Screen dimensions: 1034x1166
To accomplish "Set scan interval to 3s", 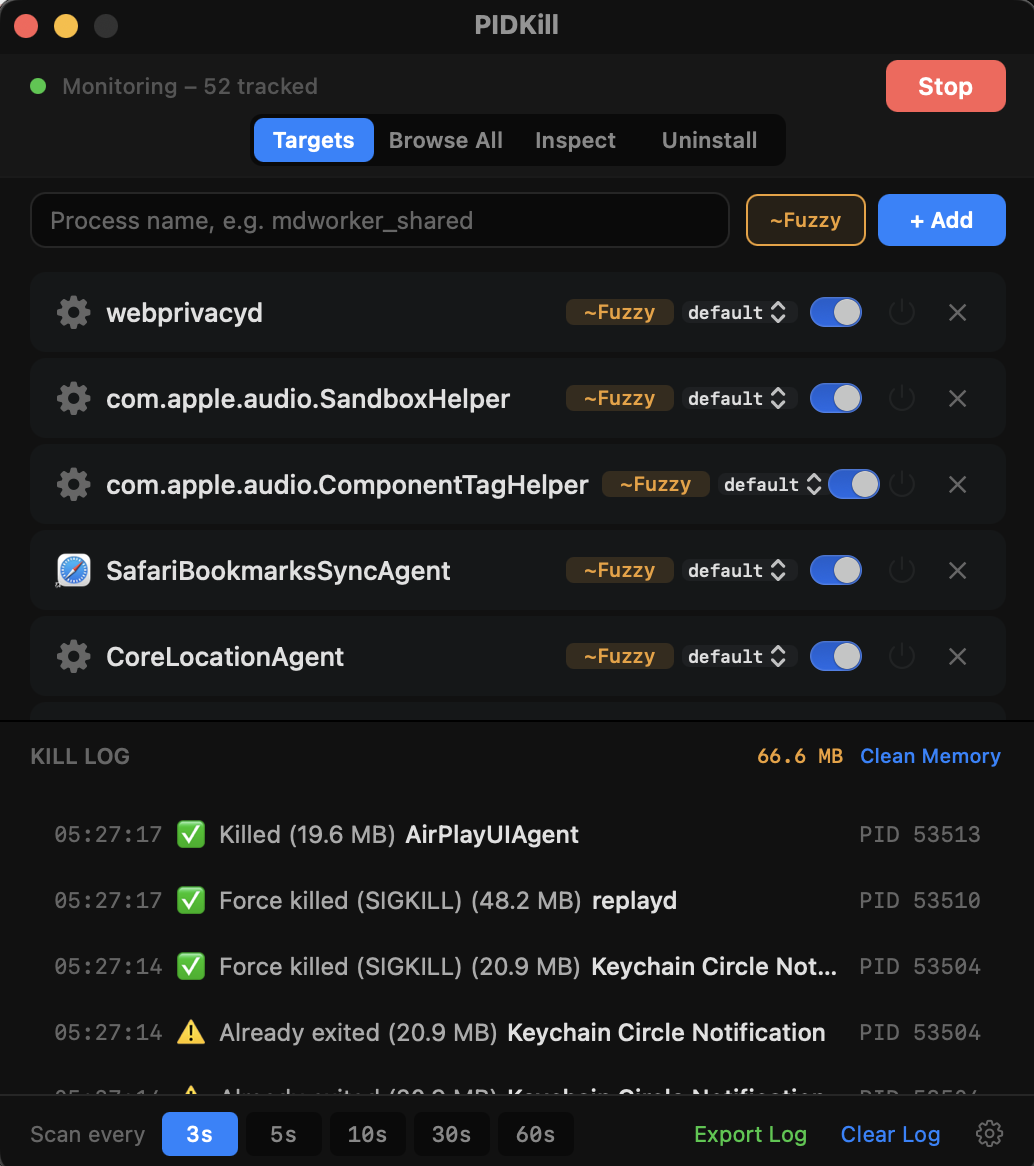I will click(x=199, y=1134).
